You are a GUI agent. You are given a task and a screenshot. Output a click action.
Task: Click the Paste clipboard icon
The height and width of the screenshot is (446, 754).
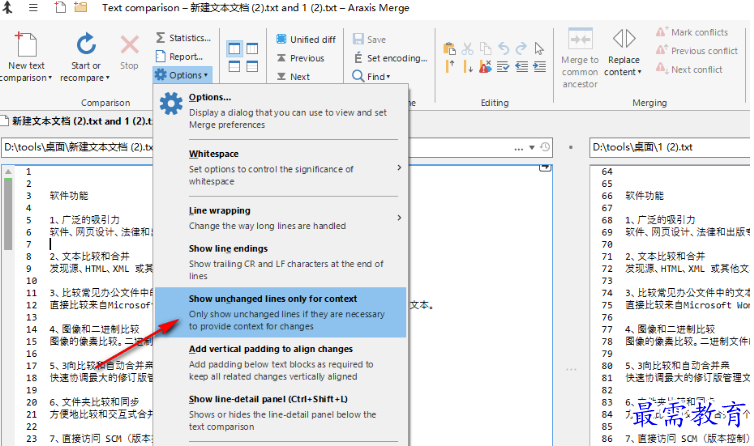click(x=449, y=48)
